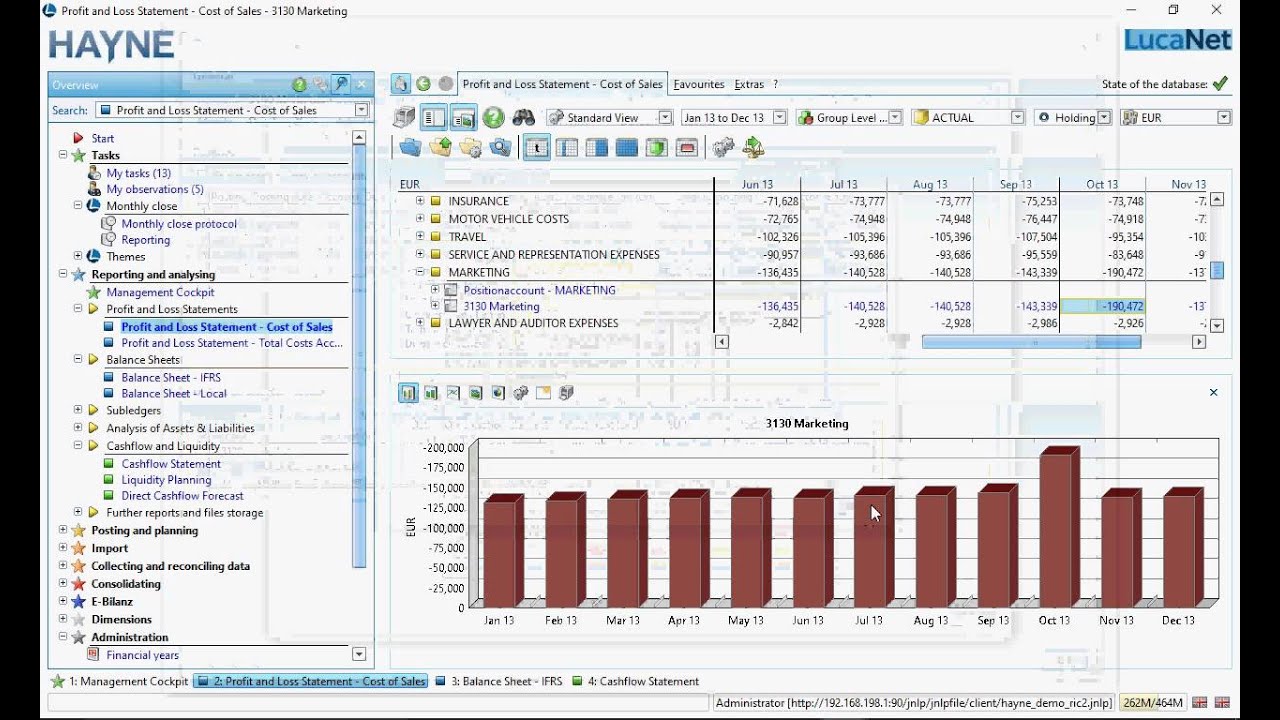Print the chart with printer icon

pos(566,393)
